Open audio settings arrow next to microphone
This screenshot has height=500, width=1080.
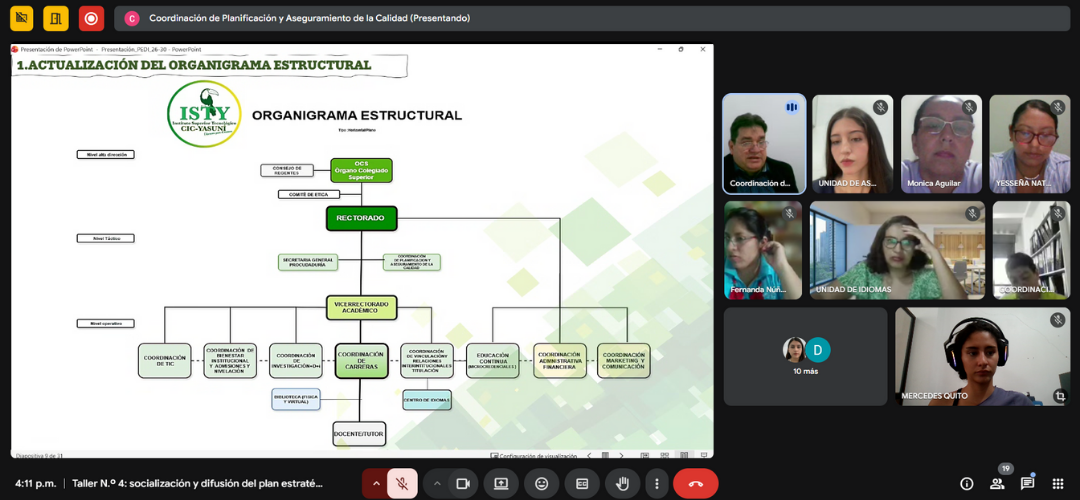click(376, 483)
